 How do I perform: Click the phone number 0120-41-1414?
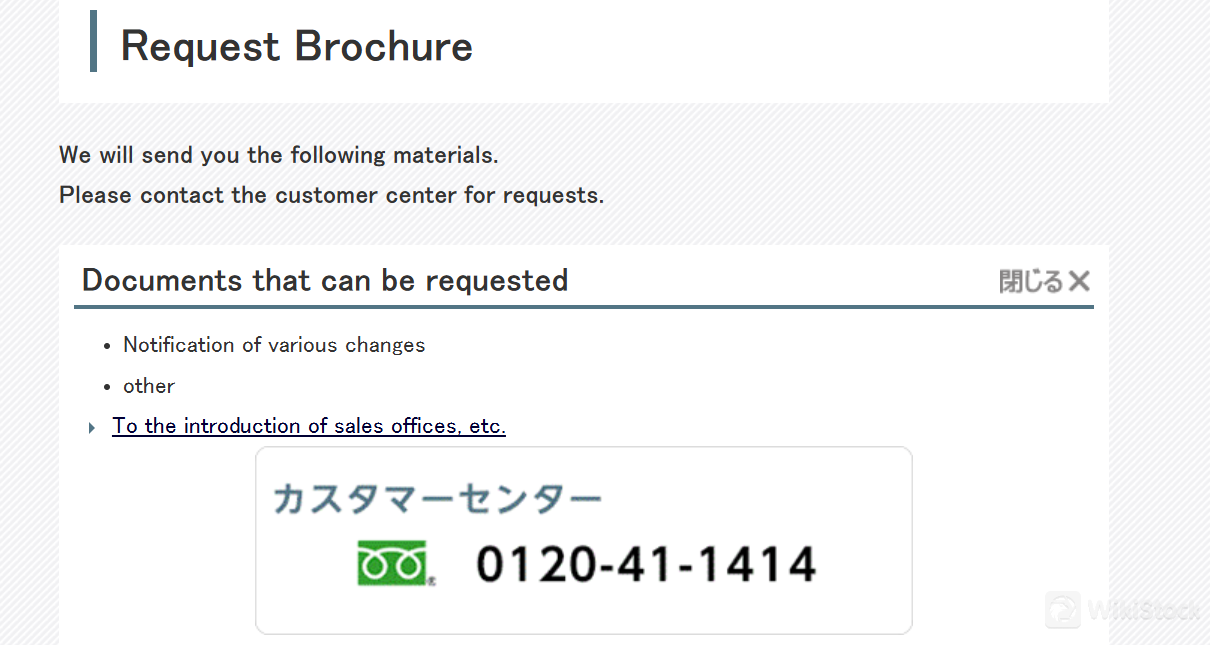[x=646, y=564]
